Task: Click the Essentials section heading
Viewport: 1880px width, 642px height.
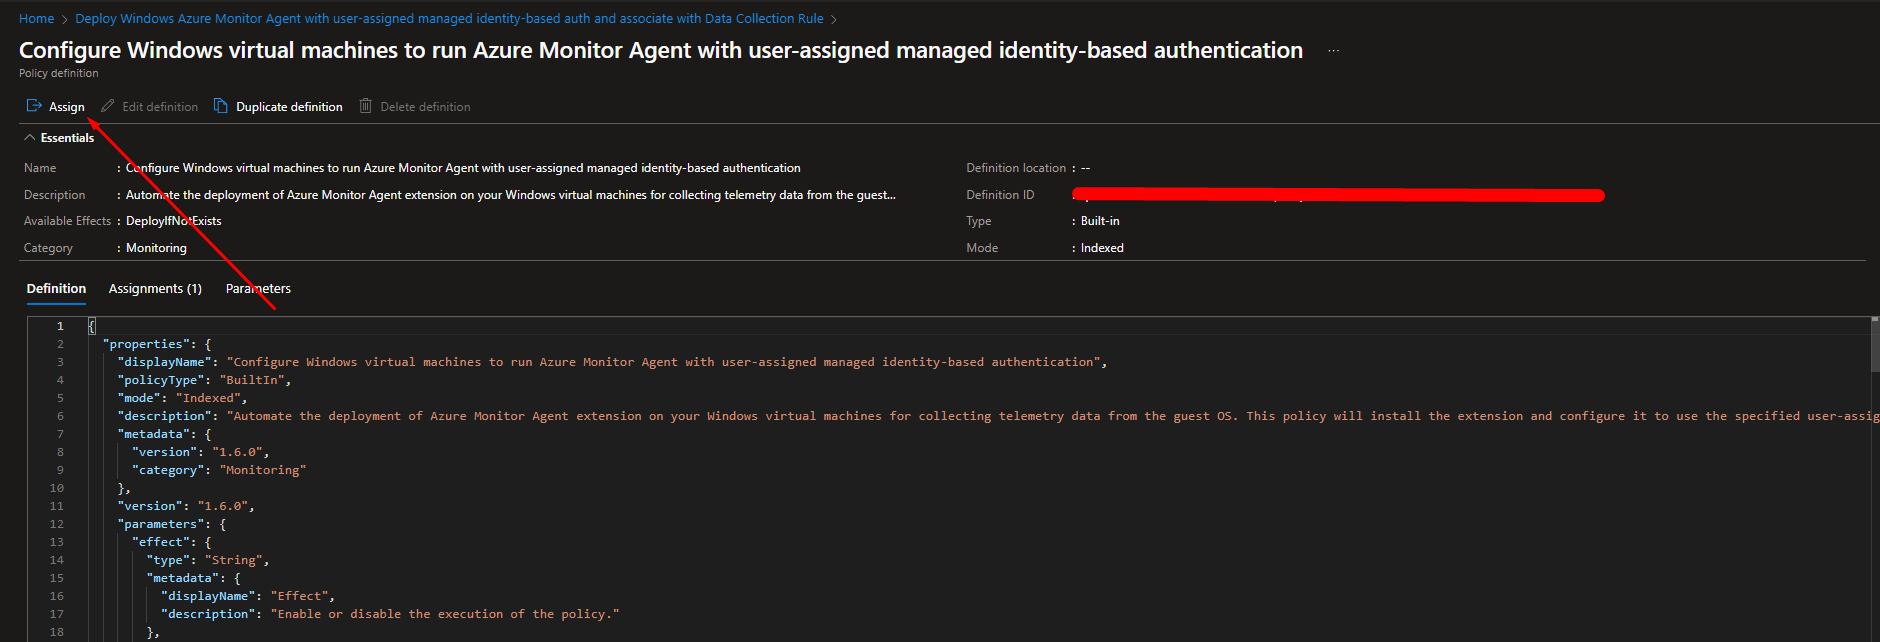Action: click(x=67, y=138)
